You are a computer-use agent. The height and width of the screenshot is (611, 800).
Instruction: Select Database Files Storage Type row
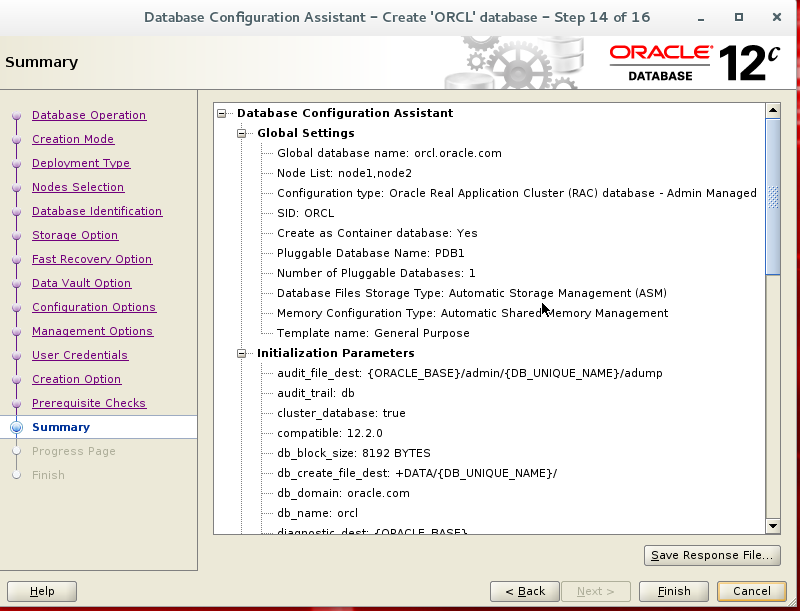[x=472, y=293]
